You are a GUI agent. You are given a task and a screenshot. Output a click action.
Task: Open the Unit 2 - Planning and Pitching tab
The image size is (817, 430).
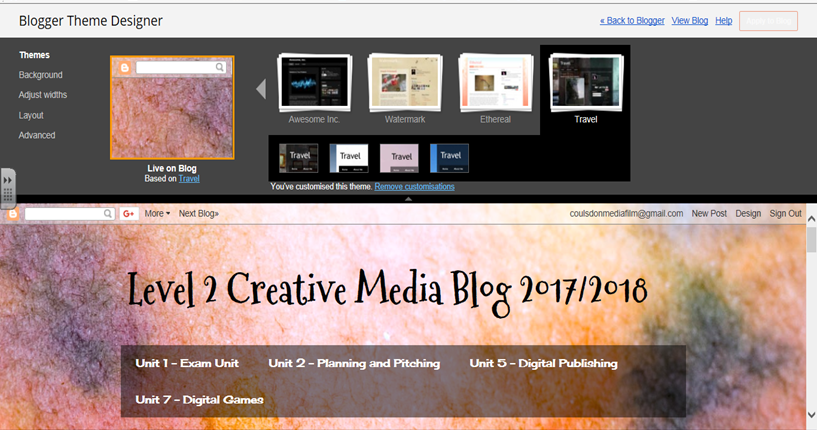coord(354,363)
